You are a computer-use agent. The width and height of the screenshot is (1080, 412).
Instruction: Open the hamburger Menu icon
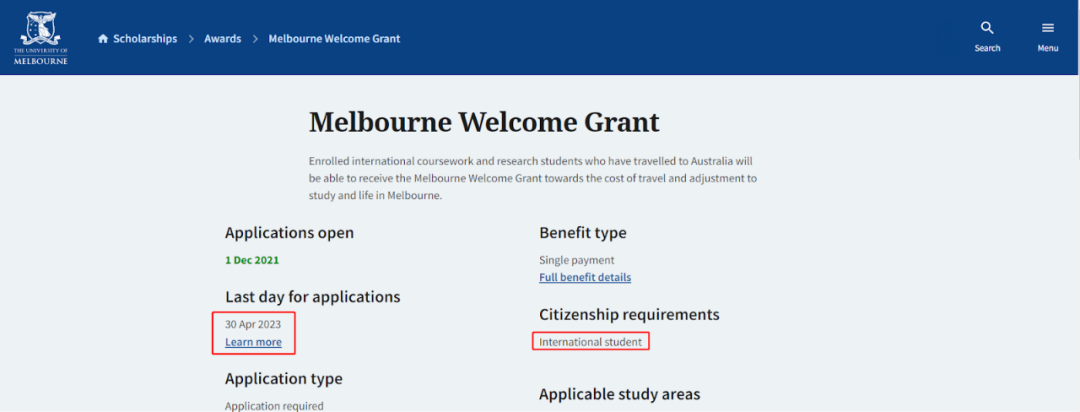click(x=1048, y=28)
